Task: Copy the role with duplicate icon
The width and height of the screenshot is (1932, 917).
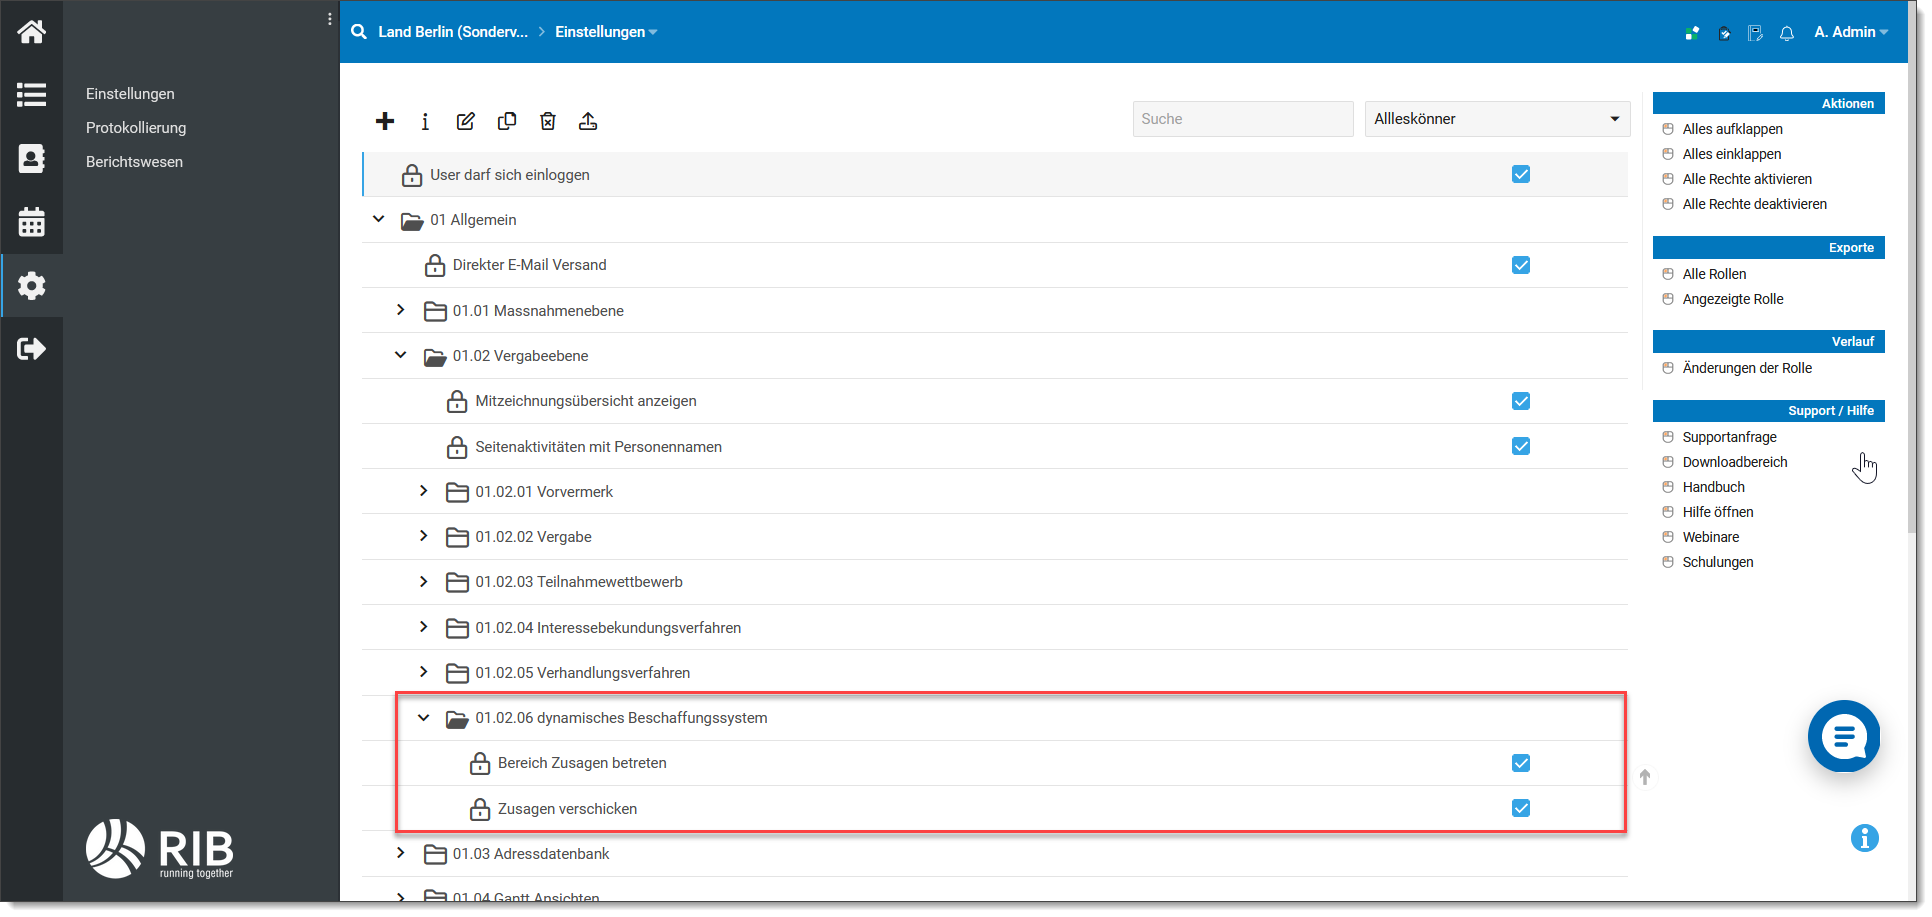Action: [507, 121]
